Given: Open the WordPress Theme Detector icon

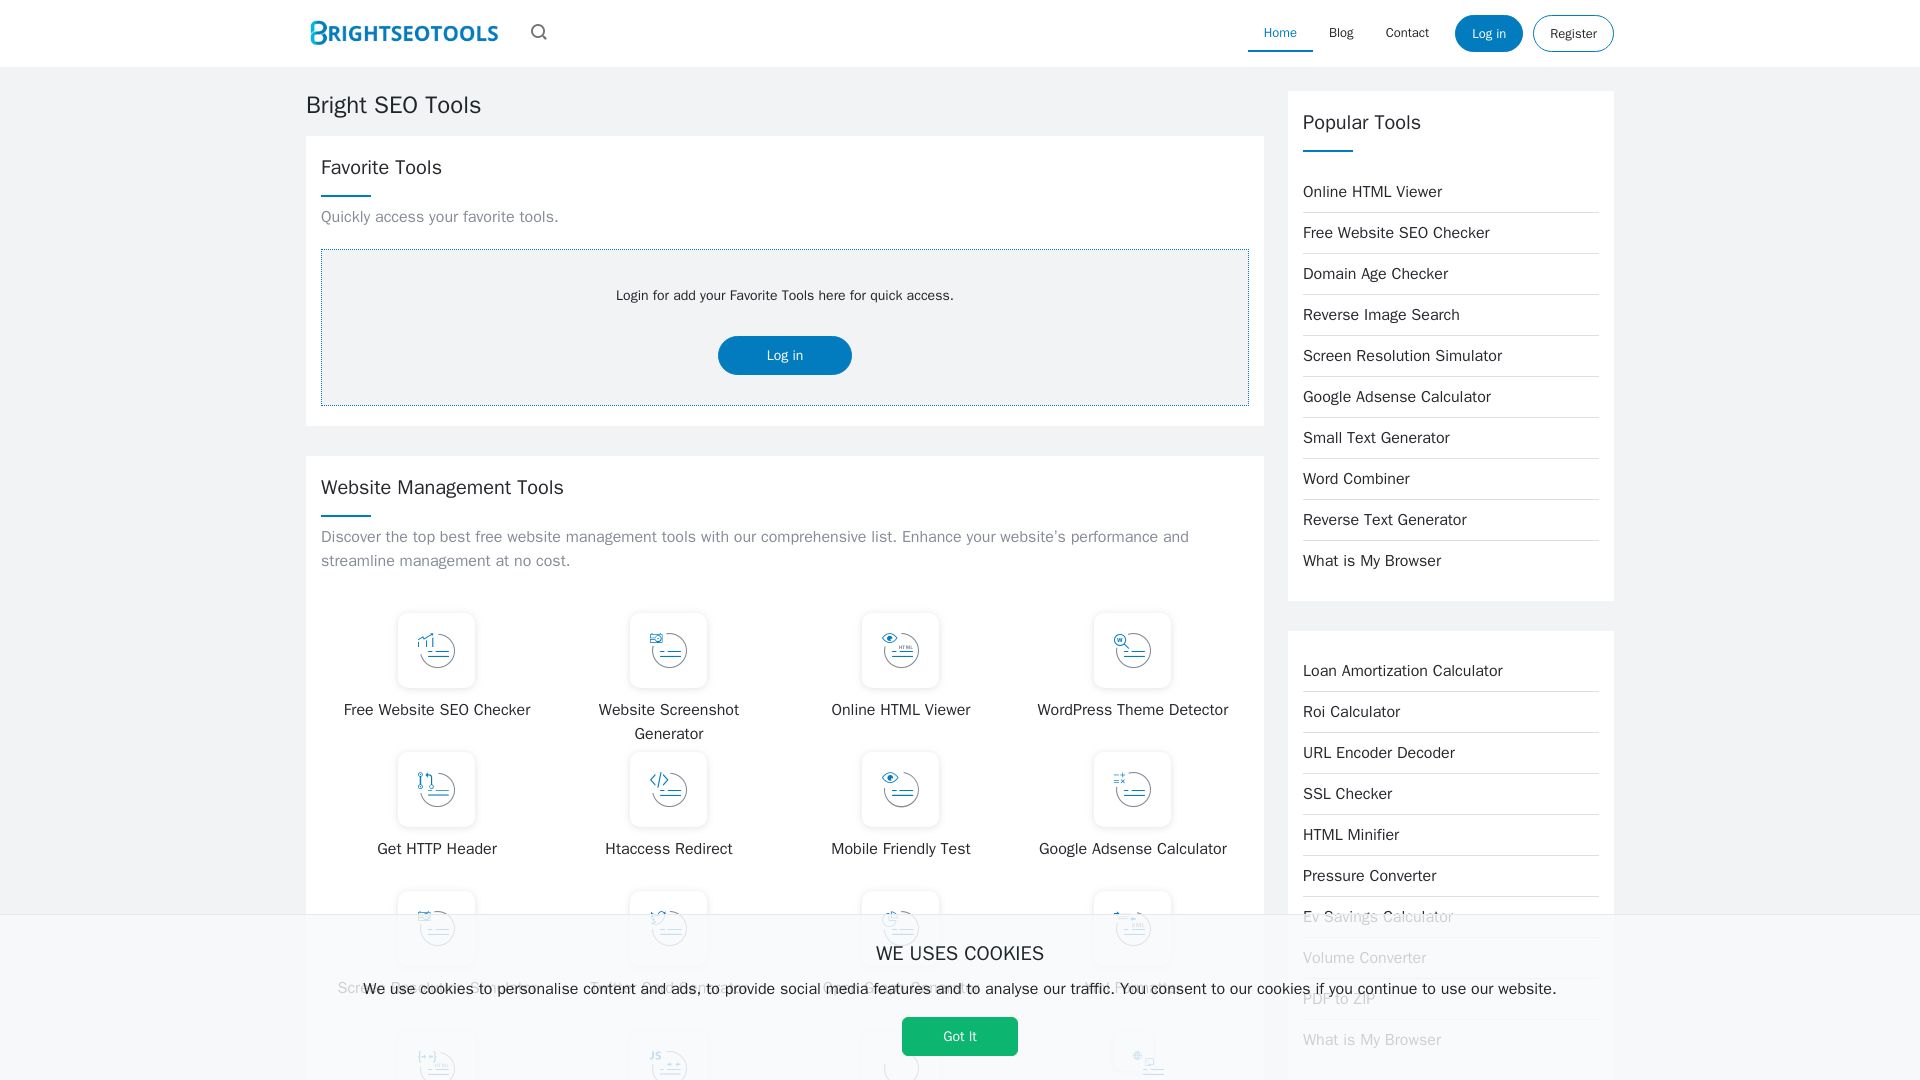Looking at the screenshot, I should click(1132, 650).
